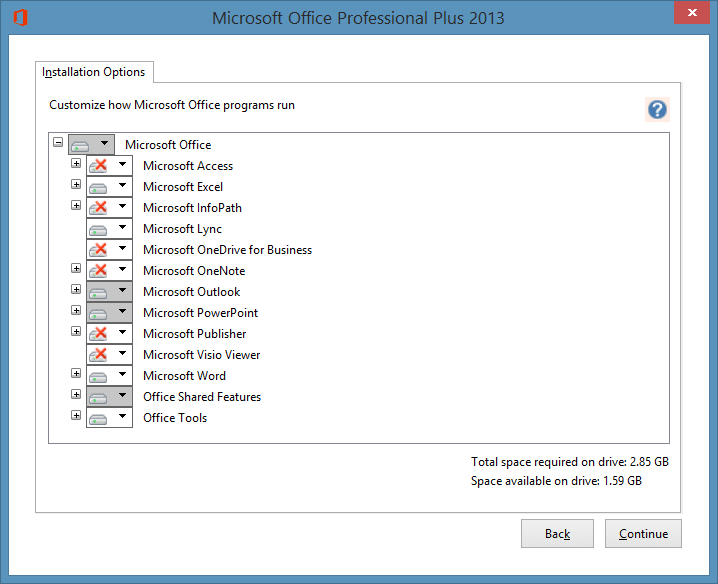
Task: Click Microsoft Access not-available red X icon
Action: tap(98, 166)
